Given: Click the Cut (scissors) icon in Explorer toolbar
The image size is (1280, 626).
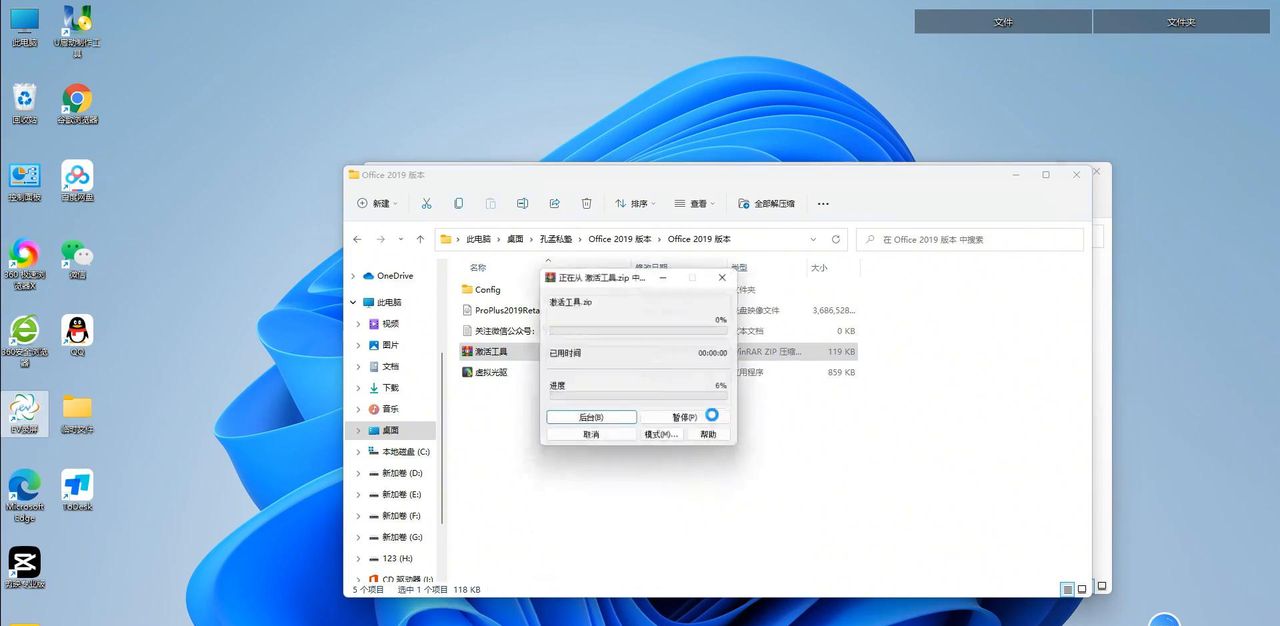Looking at the screenshot, I should click(x=426, y=203).
